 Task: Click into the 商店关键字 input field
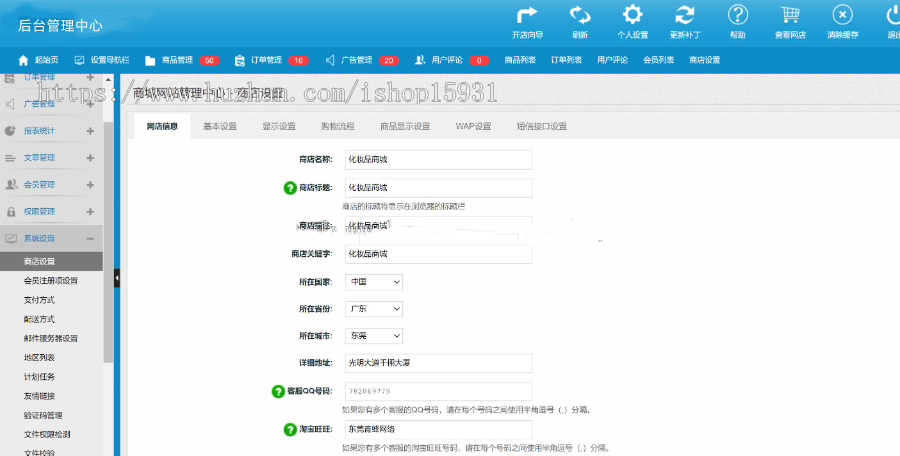(x=439, y=254)
